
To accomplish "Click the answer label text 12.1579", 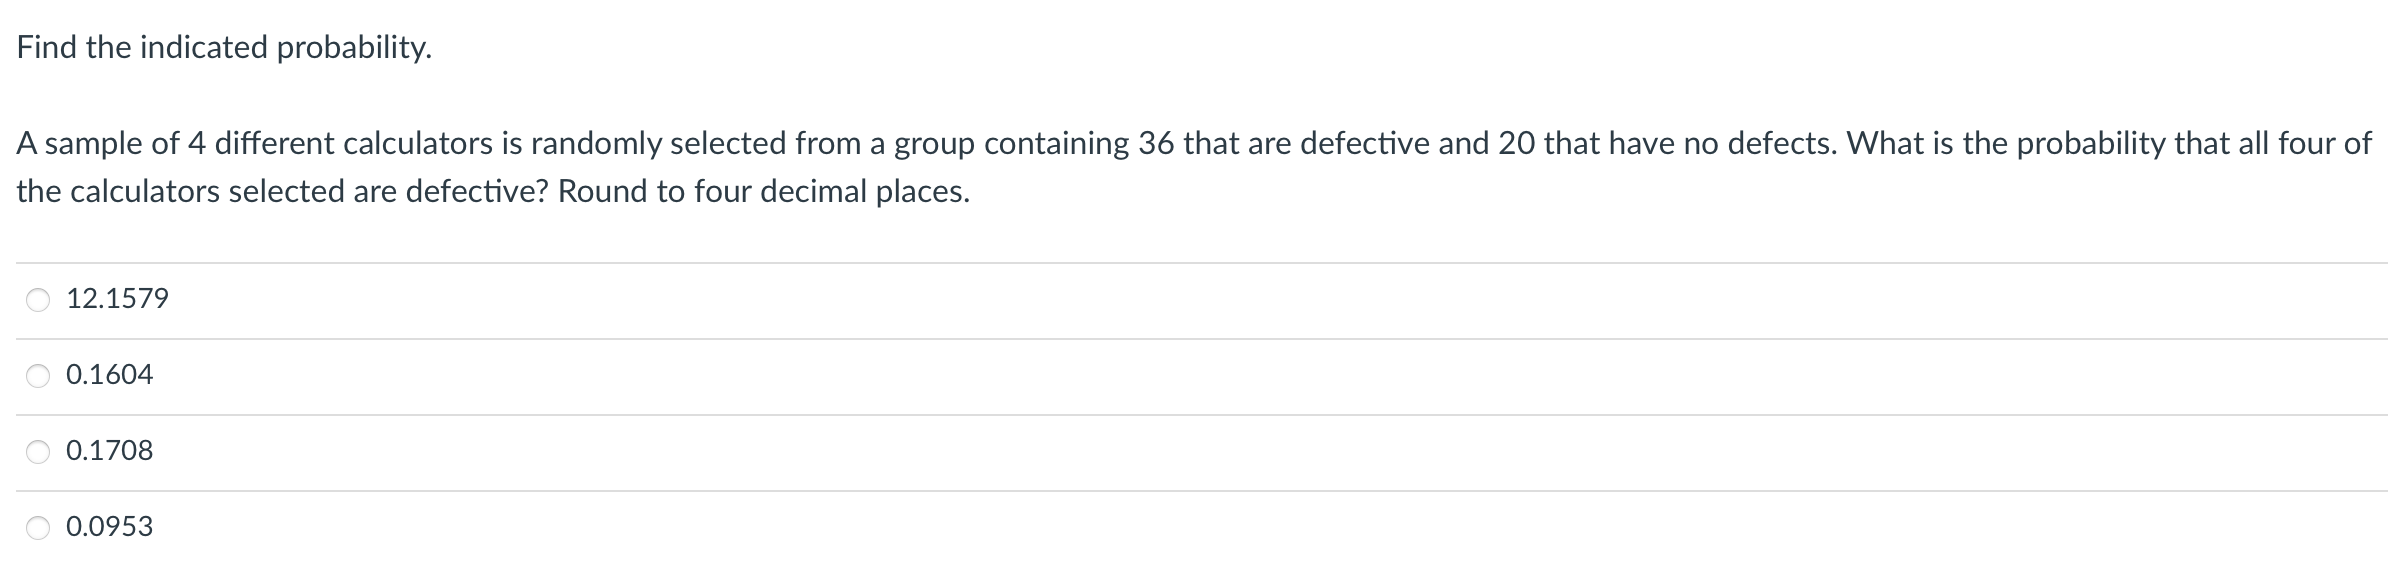I will pyautogui.click(x=117, y=297).
